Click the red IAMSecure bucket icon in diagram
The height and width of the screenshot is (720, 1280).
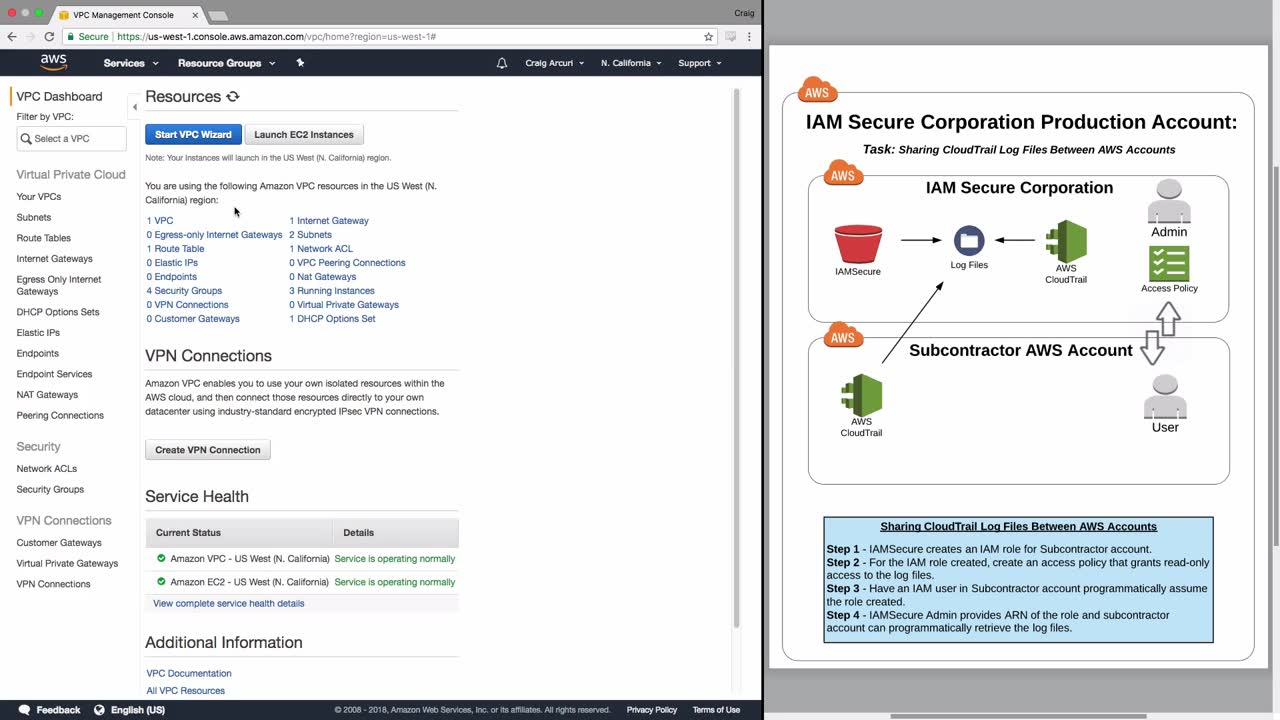coord(858,244)
